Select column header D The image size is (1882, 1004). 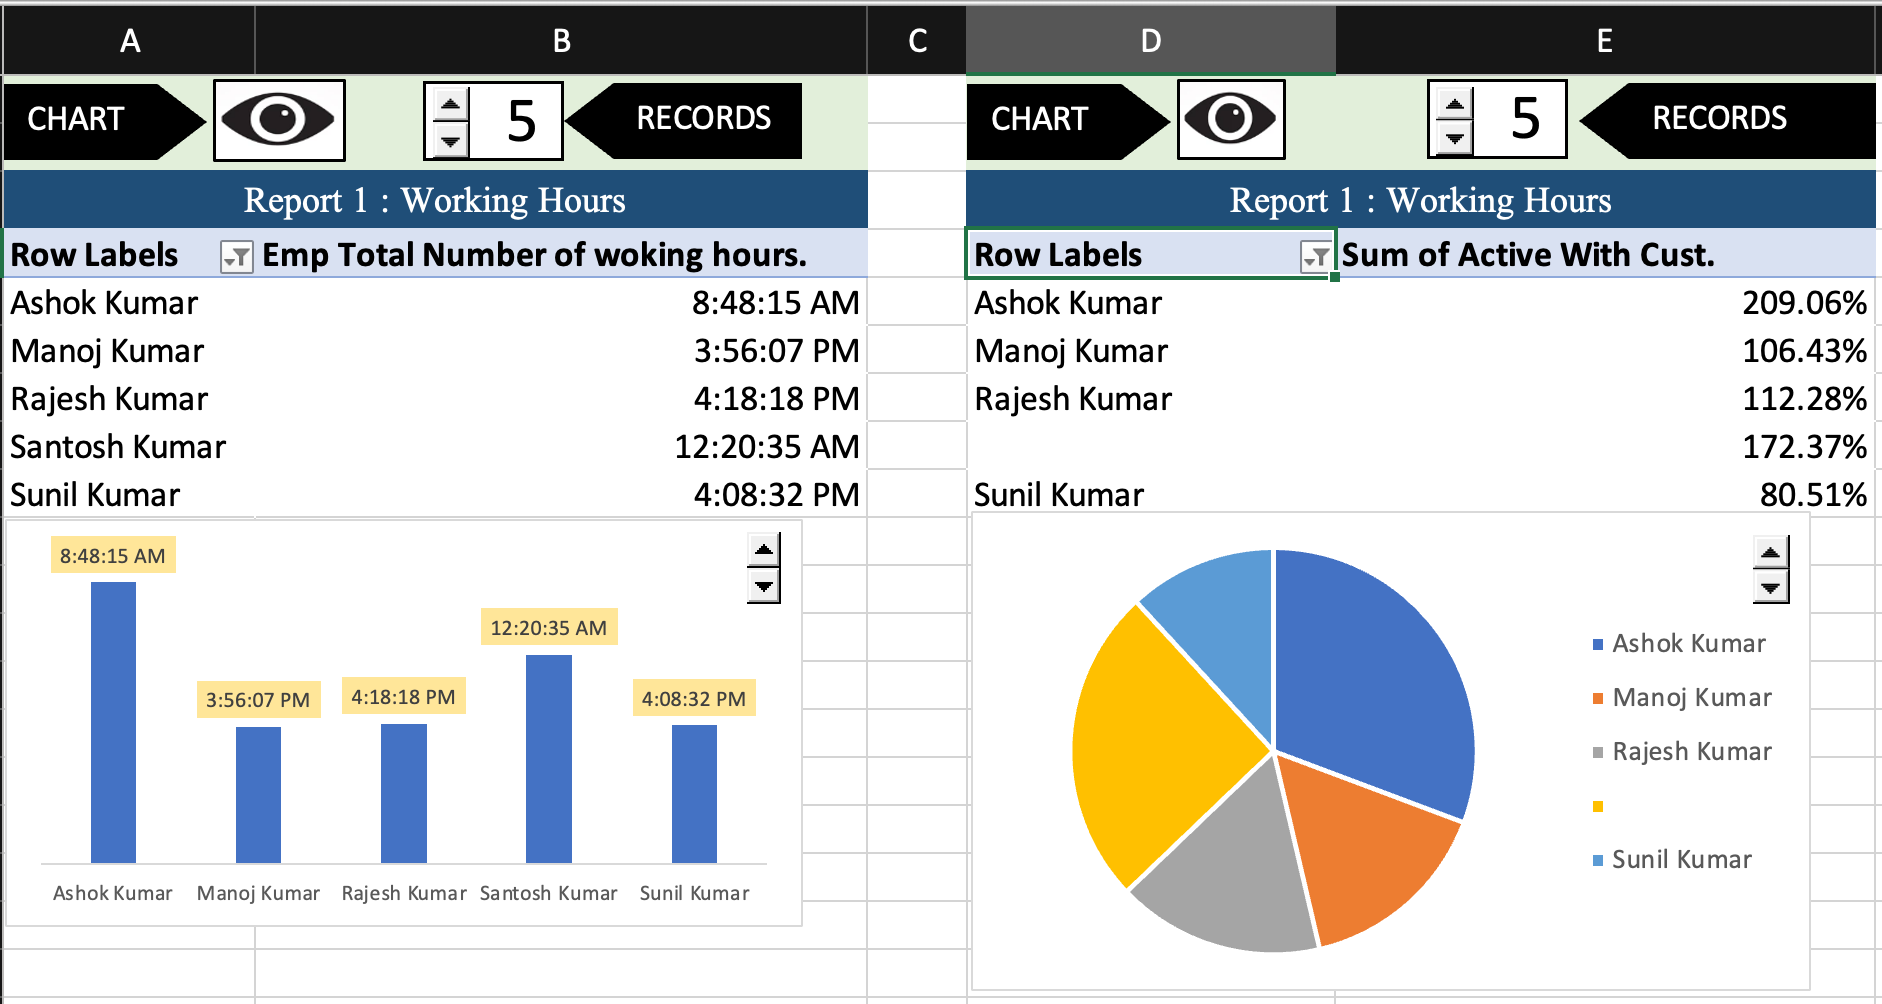[x=1149, y=41]
